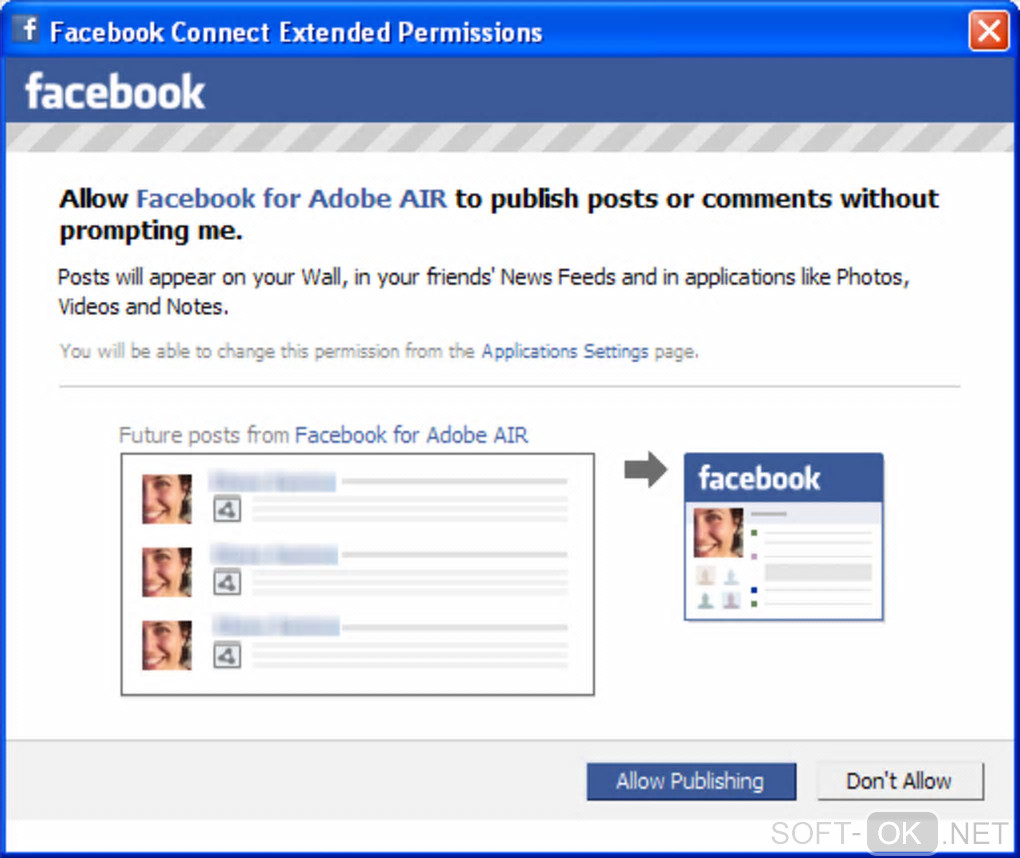The image size is (1020, 858).
Task: Click the facebook logo in the profile preview
Action: 759,479
